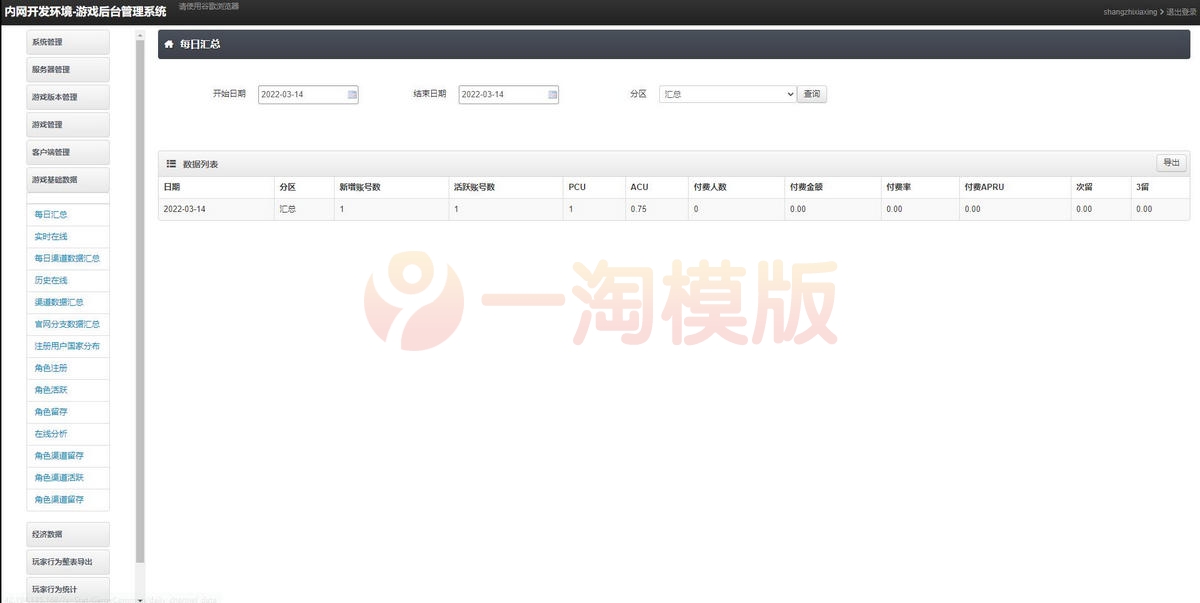
Task: Open the 实时在线 page link
Action: point(50,236)
